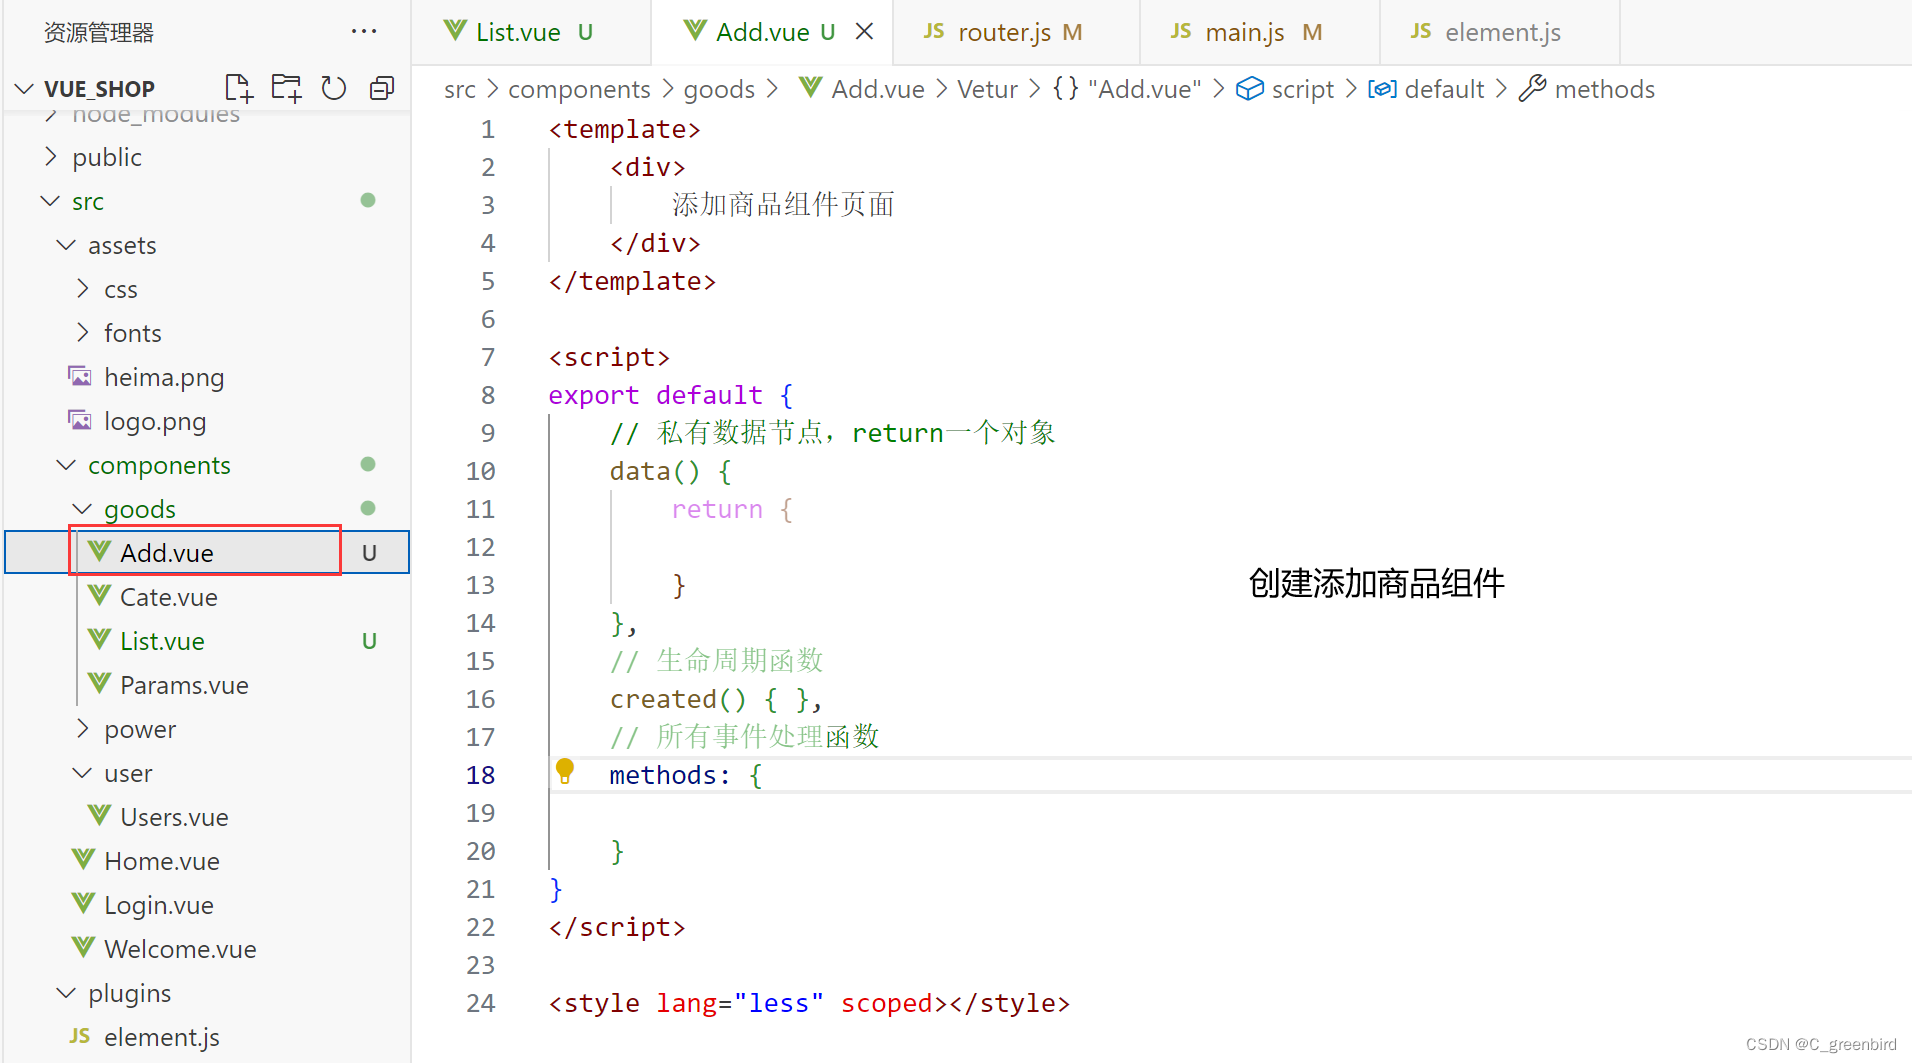Click heima.png image file icon

click(80, 376)
